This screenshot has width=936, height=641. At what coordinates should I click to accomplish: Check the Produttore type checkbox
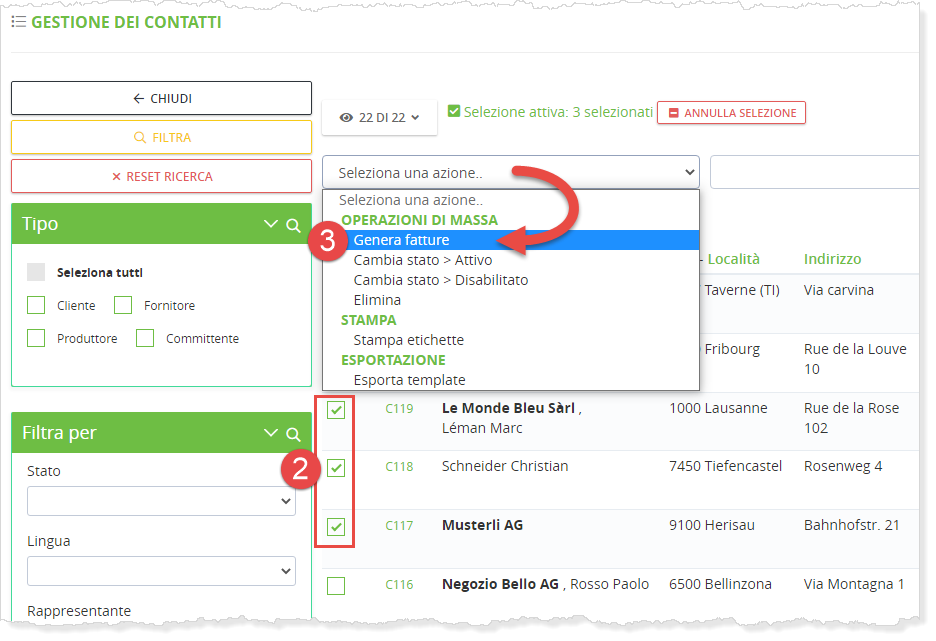click(36, 338)
